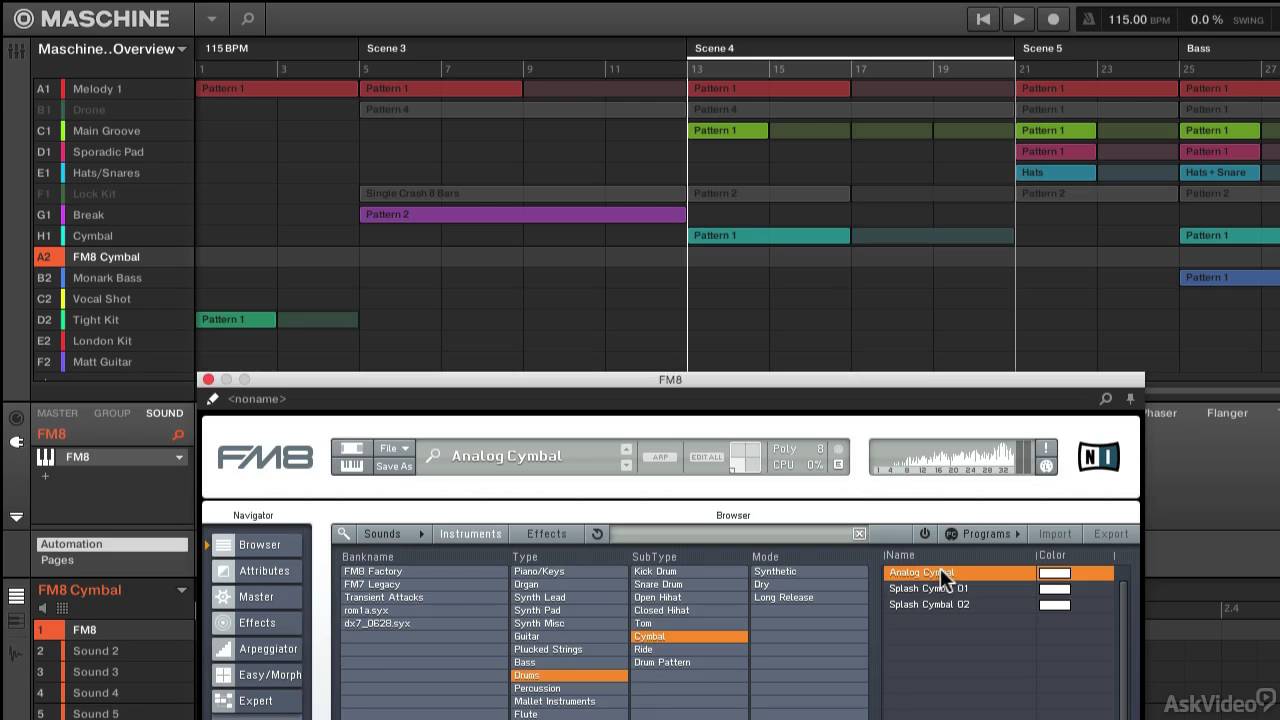Select group A1 Melody 1
This screenshot has width=1280, height=720.
tap(114, 89)
